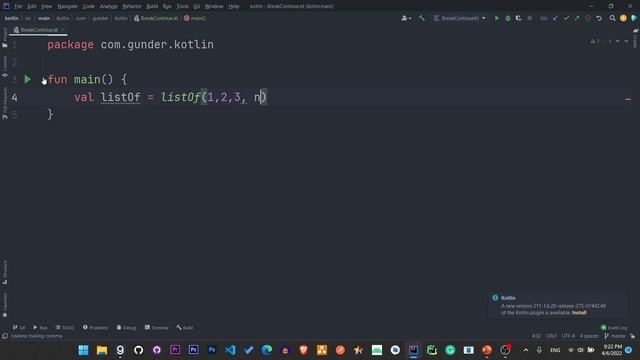
Task: Click the orange IDE updates icon
Action: coord(623,18)
